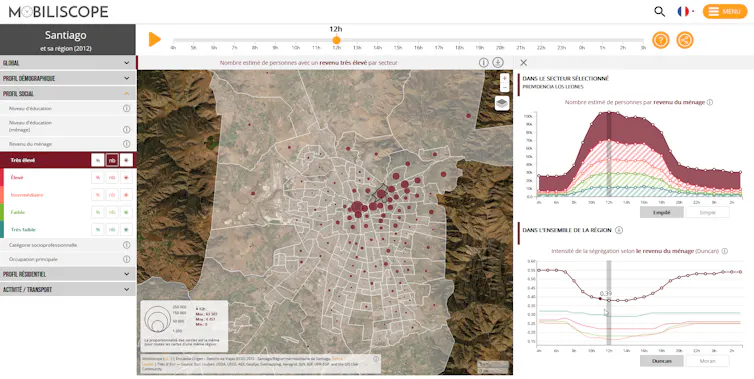
Task: Select Duncan segregation index
Action: [661, 361]
